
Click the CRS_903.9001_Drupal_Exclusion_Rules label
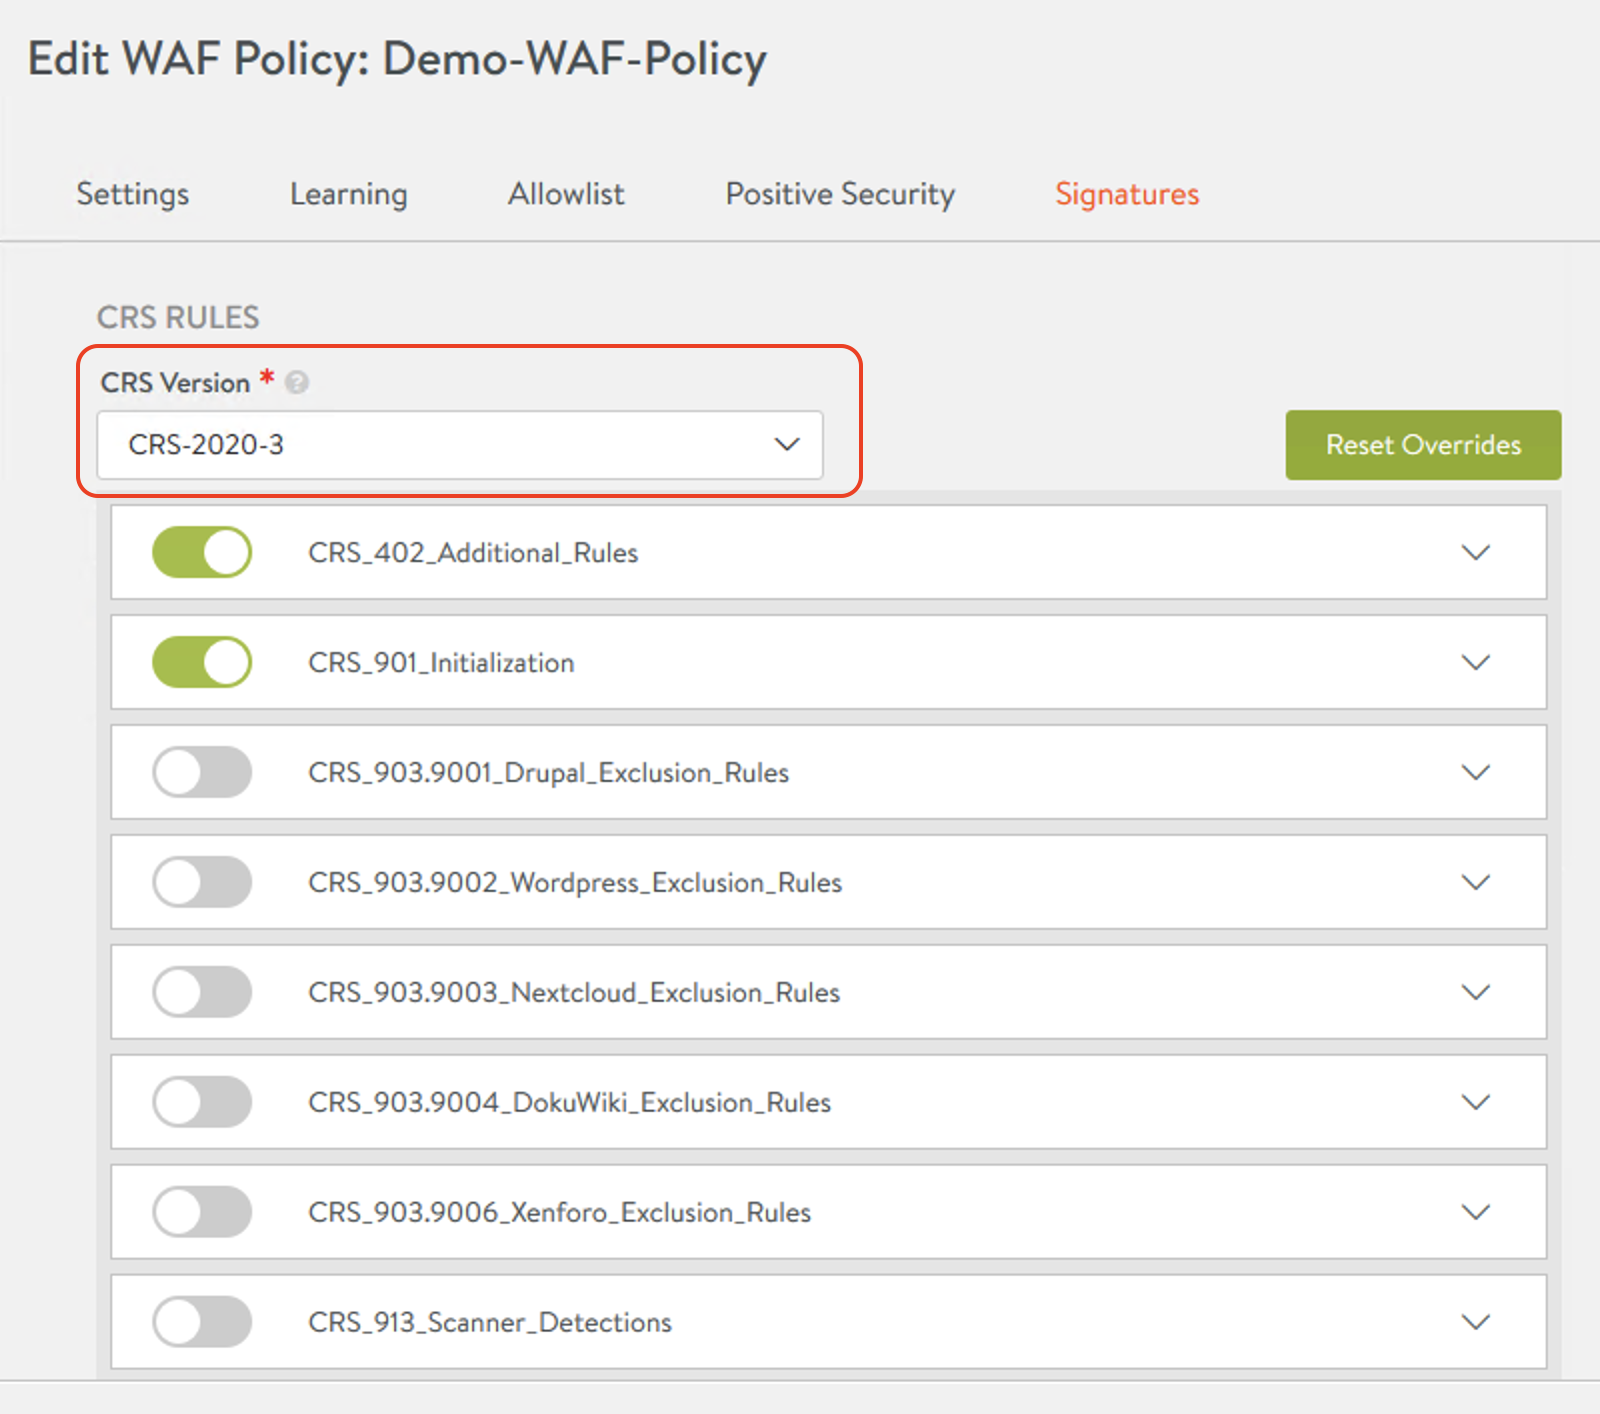(x=548, y=773)
